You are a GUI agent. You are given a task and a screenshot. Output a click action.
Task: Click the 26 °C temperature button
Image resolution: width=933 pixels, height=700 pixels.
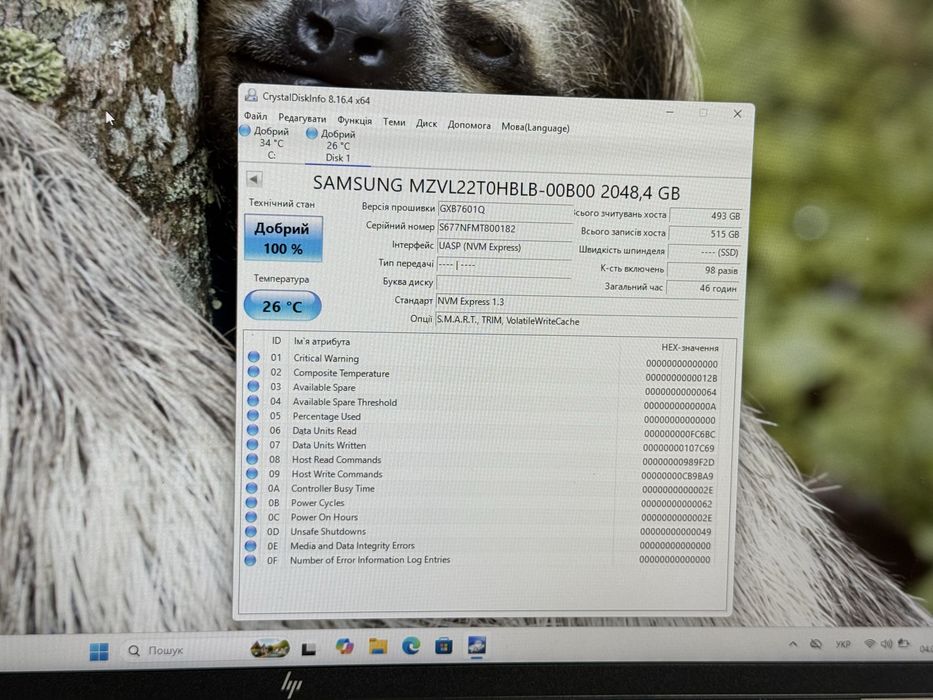pyautogui.click(x=283, y=306)
